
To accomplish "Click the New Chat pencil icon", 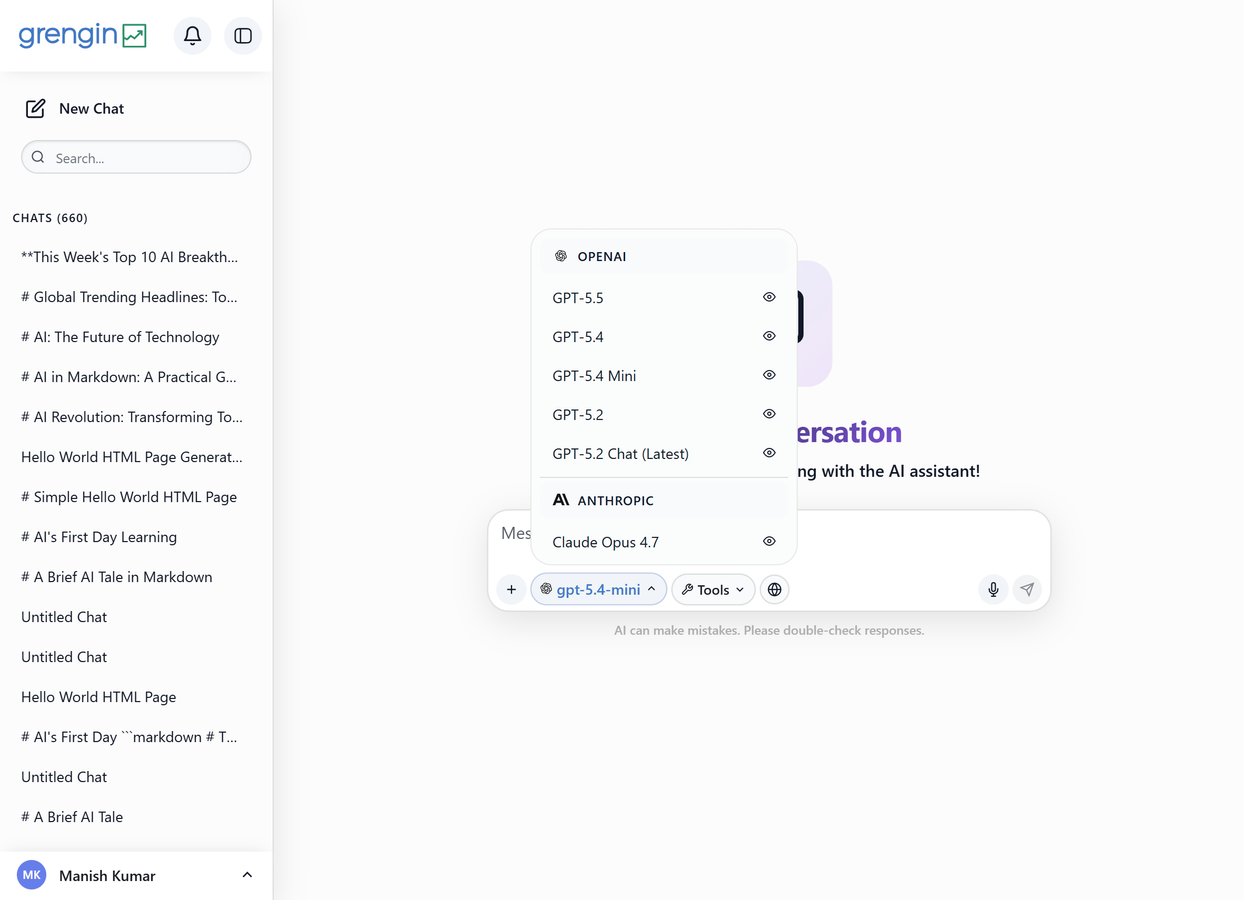I will point(36,108).
